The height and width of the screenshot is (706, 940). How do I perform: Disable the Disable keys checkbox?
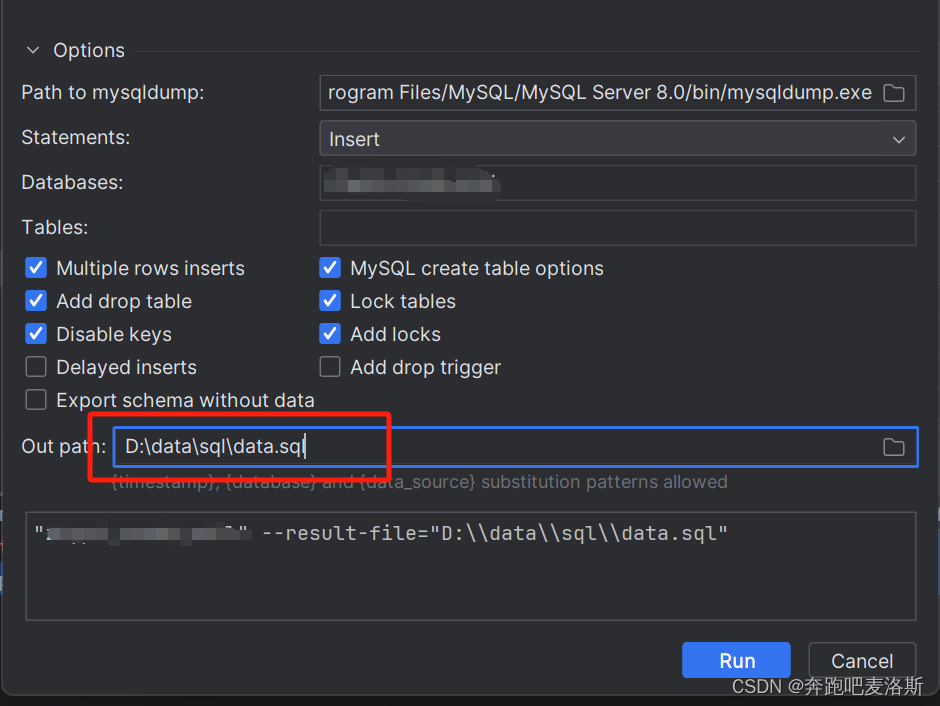pyautogui.click(x=36, y=333)
